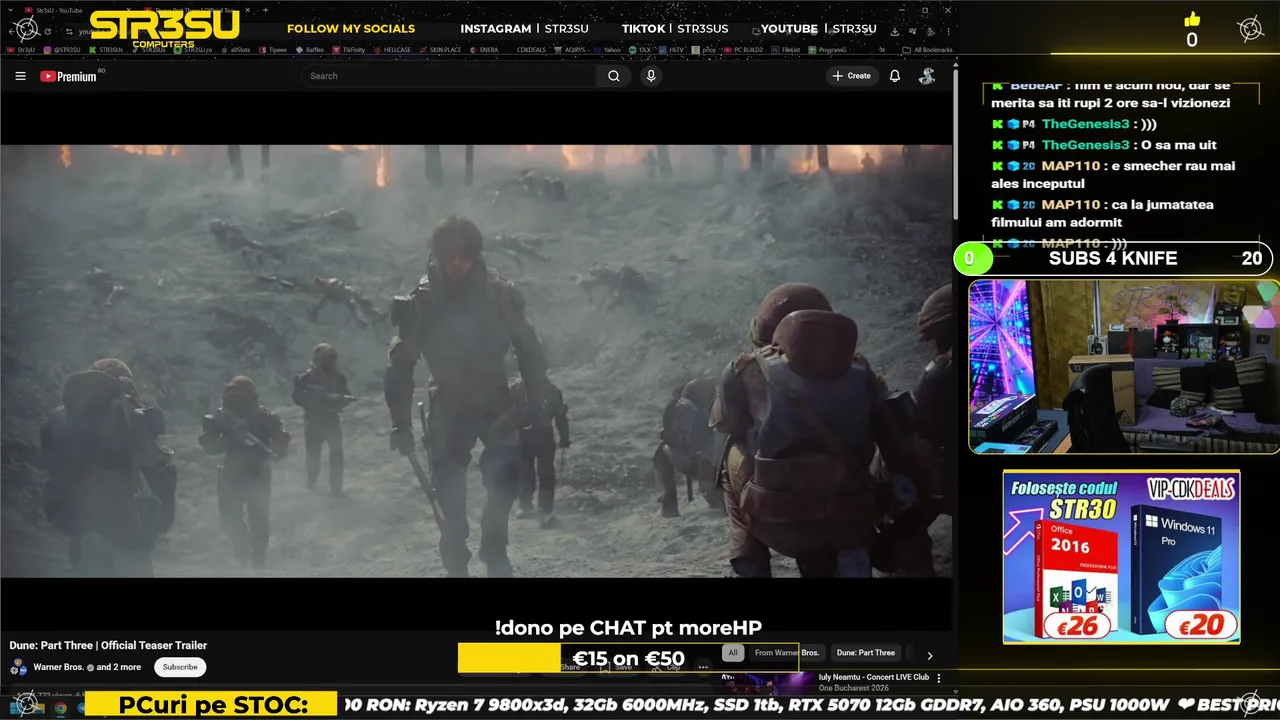Open the more actions ellipsis under video
The width and height of the screenshot is (1280, 720).
[x=703, y=667]
